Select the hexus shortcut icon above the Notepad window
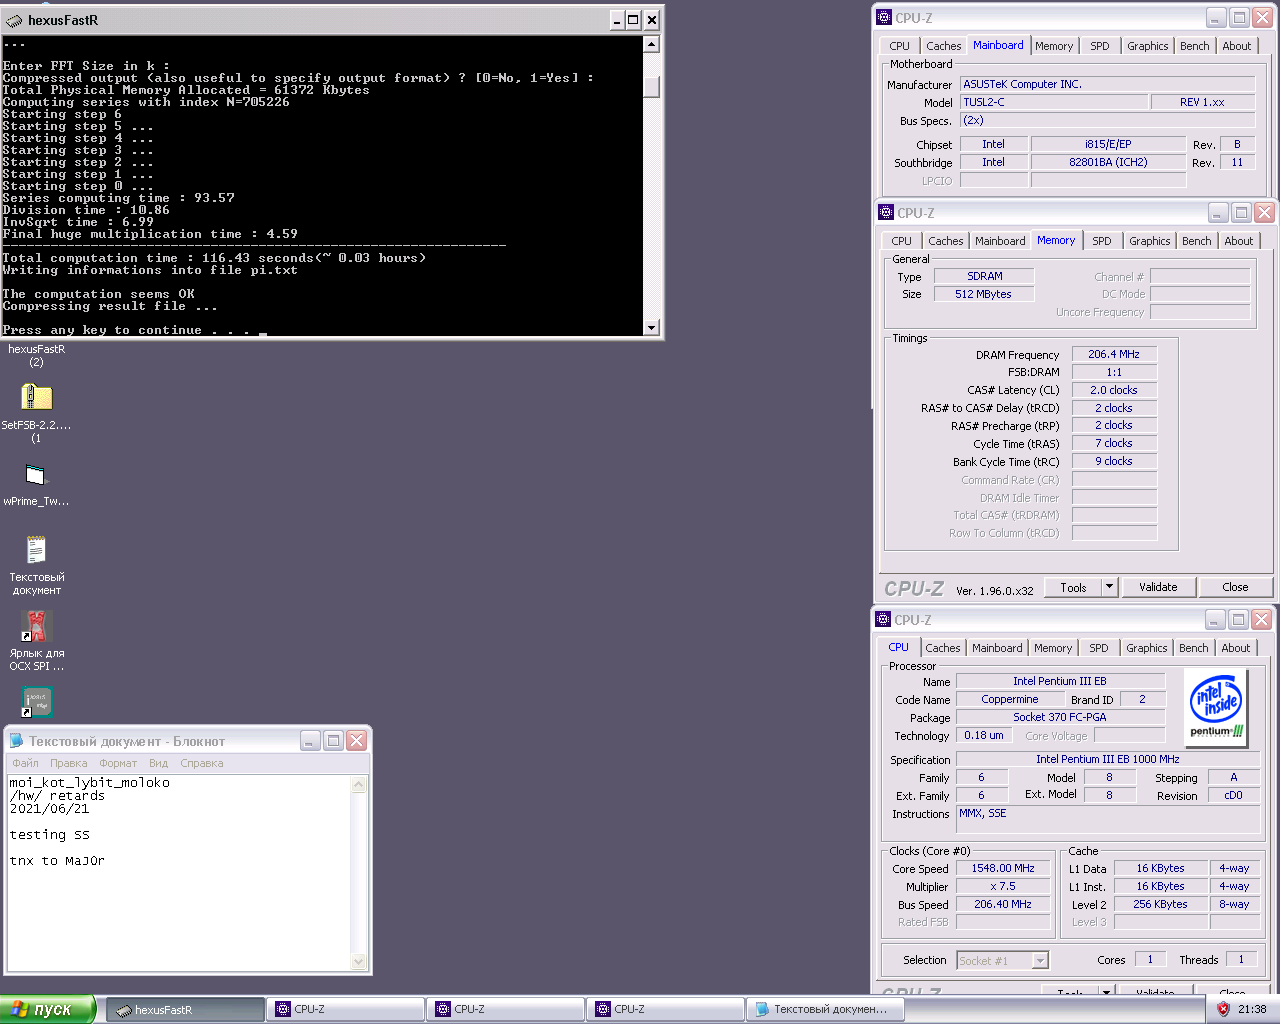The width and height of the screenshot is (1280, 1024). [x=36, y=702]
